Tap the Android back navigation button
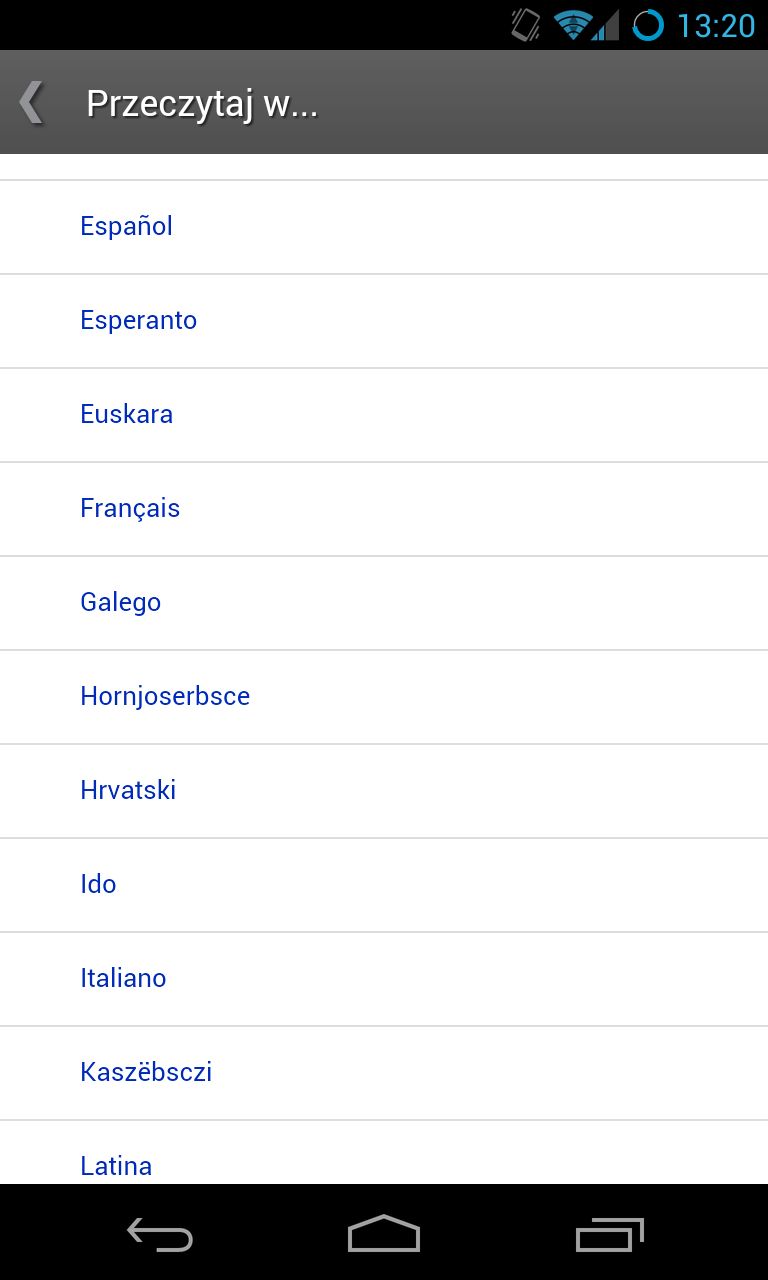The height and width of the screenshot is (1280, 768). click(160, 1235)
